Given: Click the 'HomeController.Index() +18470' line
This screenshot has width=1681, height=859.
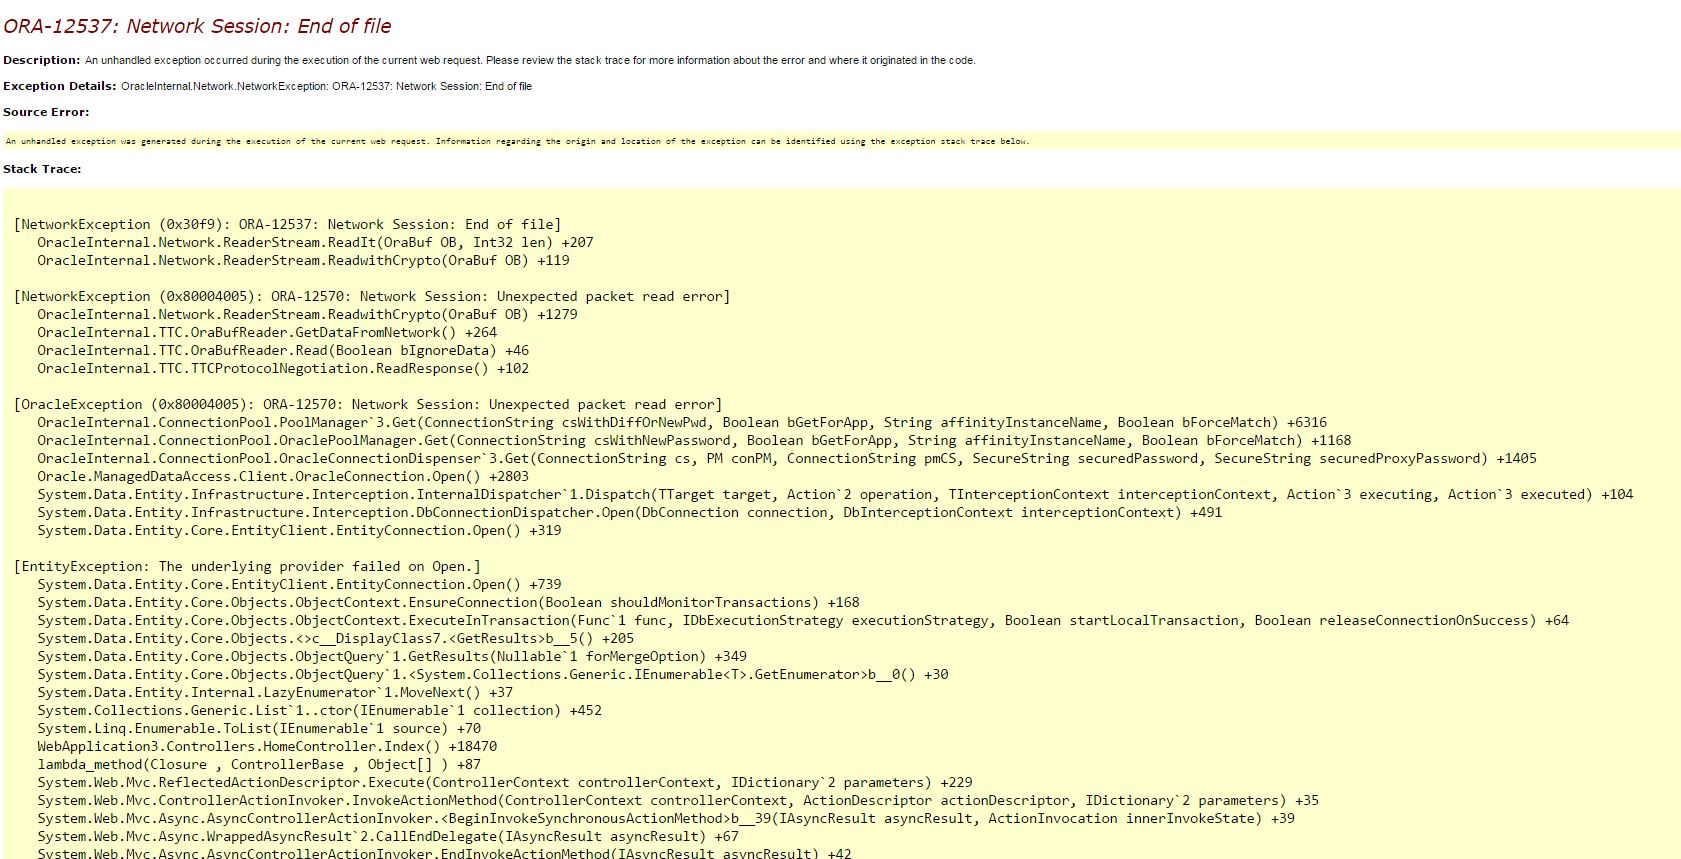Looking at the screenshot, I should (x=267, y=747).
